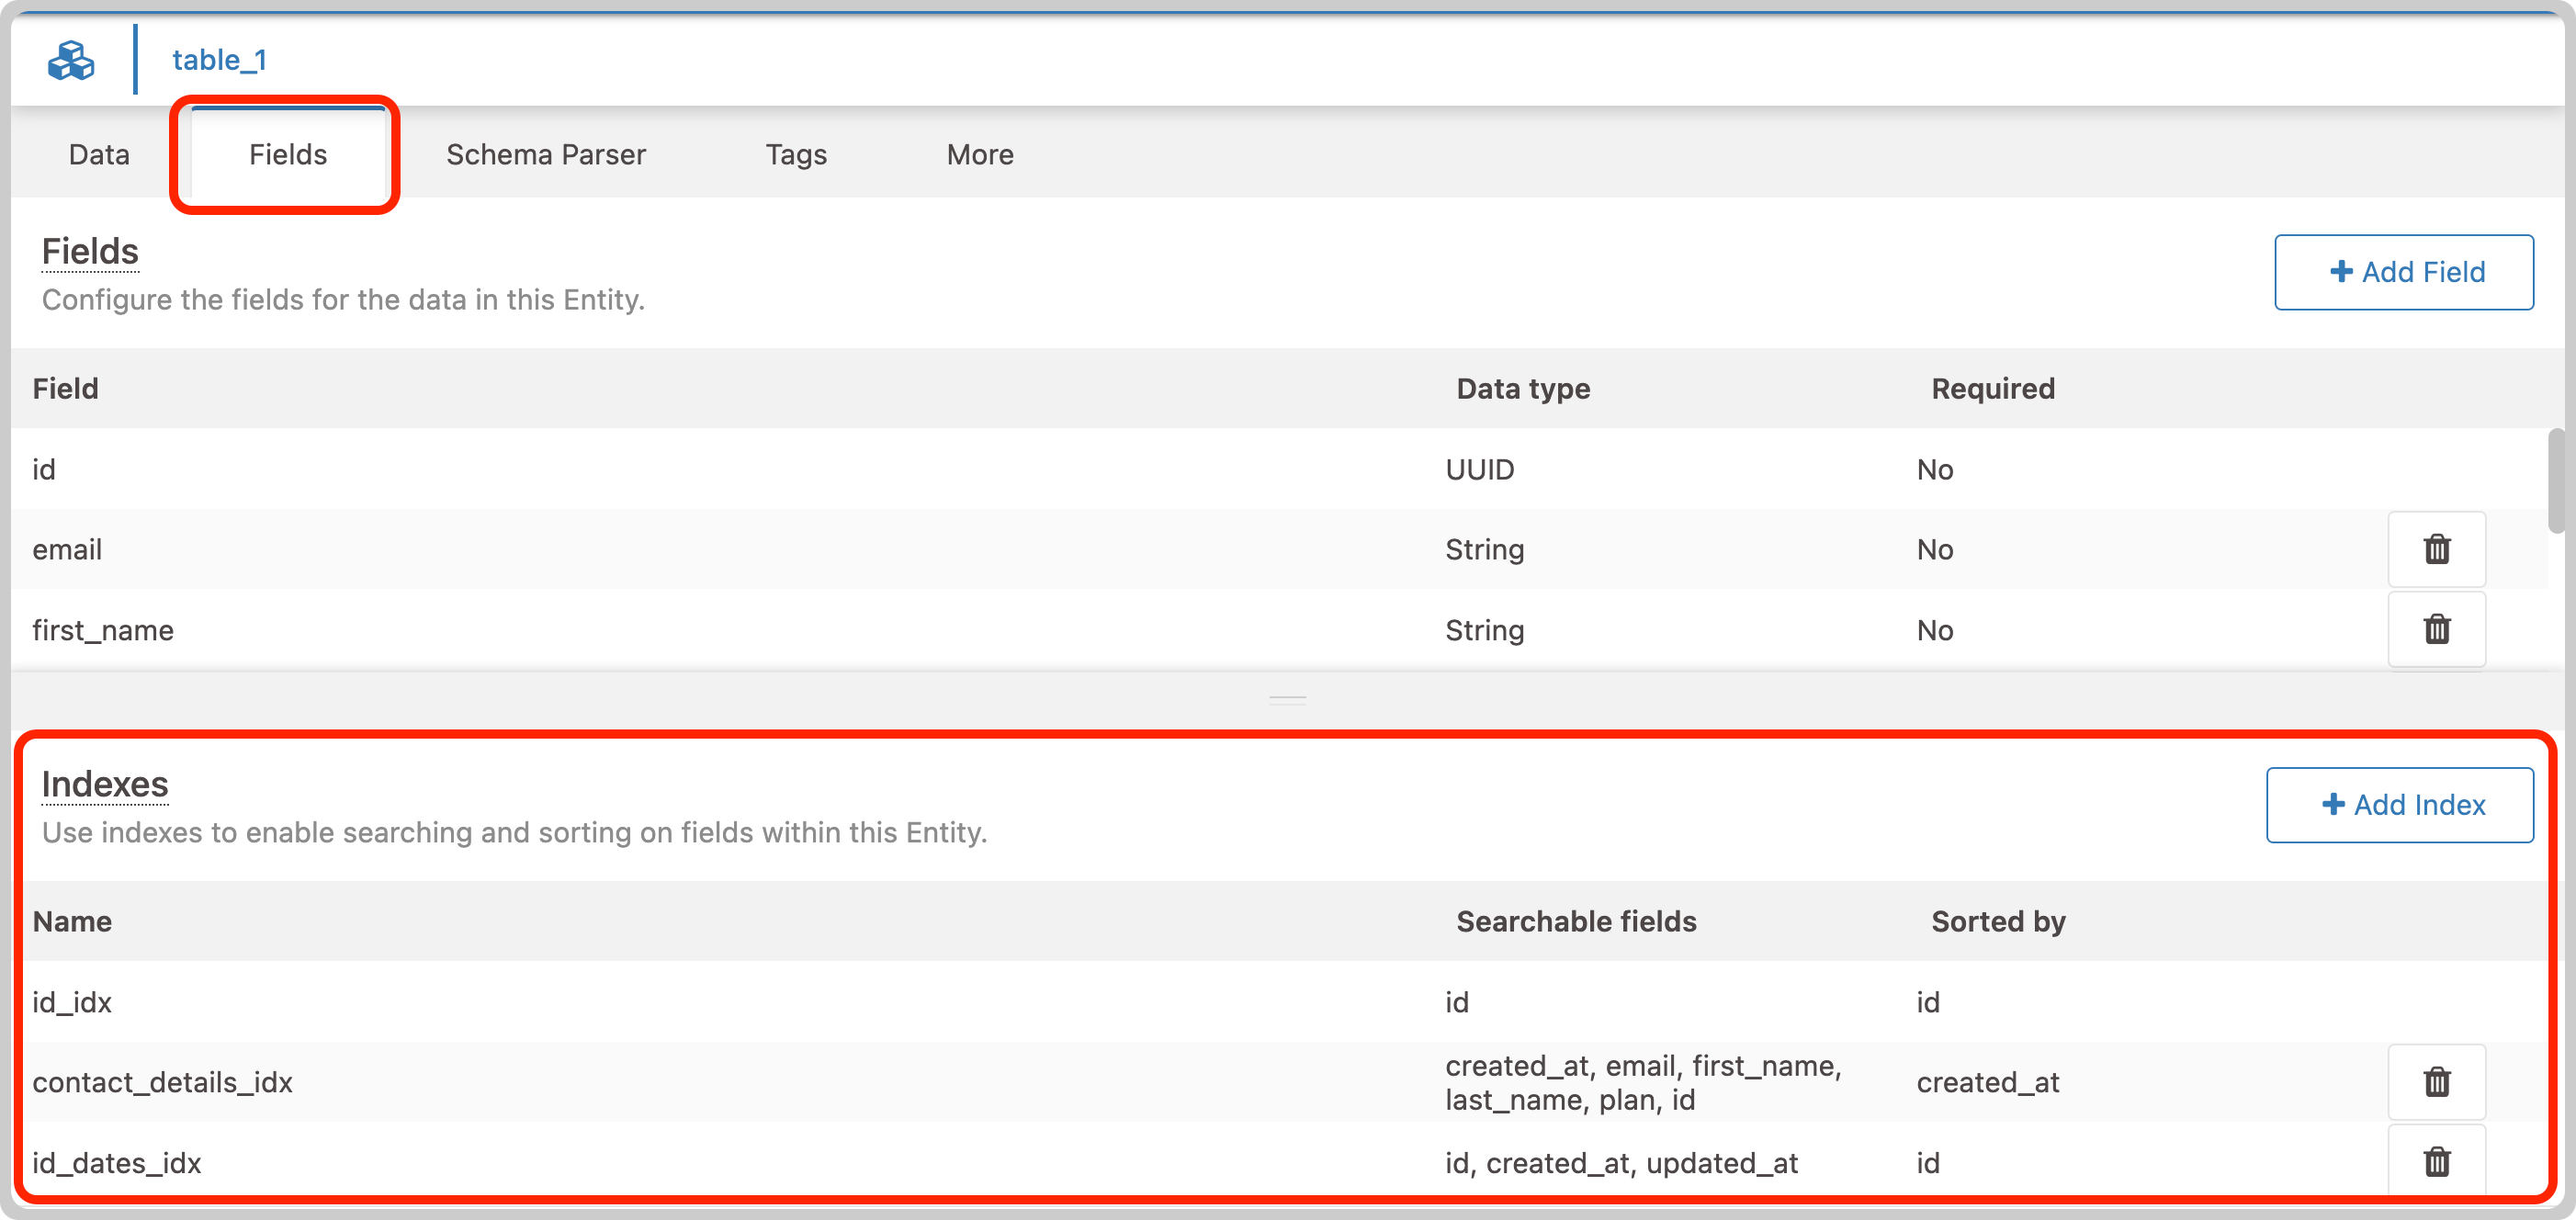
Task: Click the Fields section heading
Action: [x=90, y=251]
